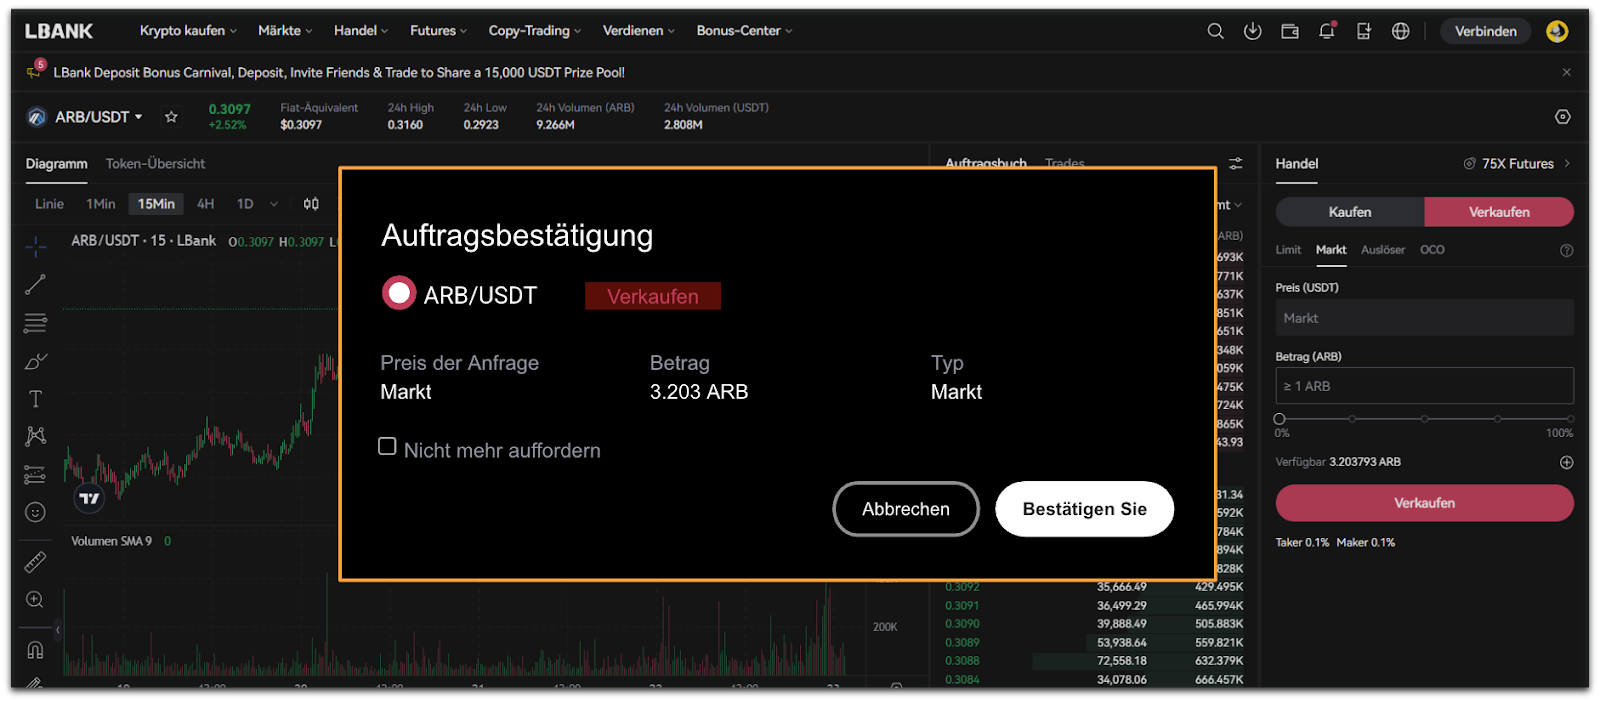Select the 1D chart interval
The image size is (1600, 703).
tap(245, 204)
